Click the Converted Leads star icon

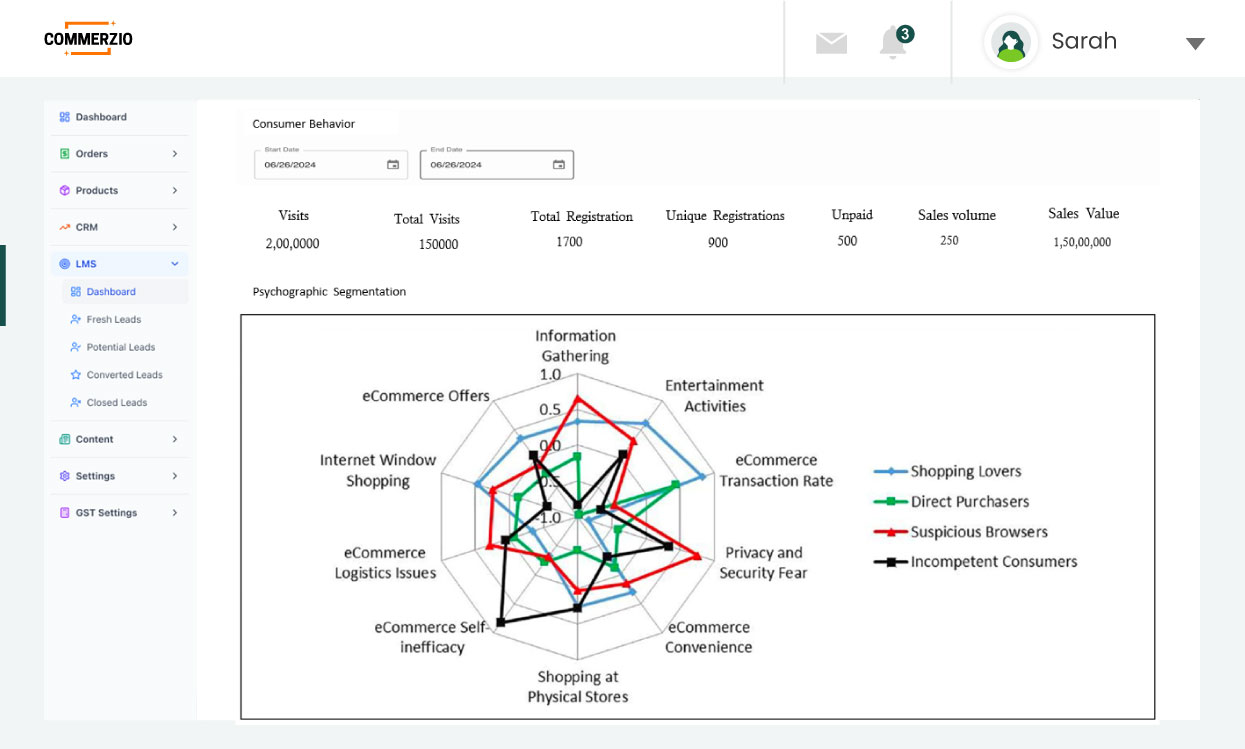click(x=76, y=375)
